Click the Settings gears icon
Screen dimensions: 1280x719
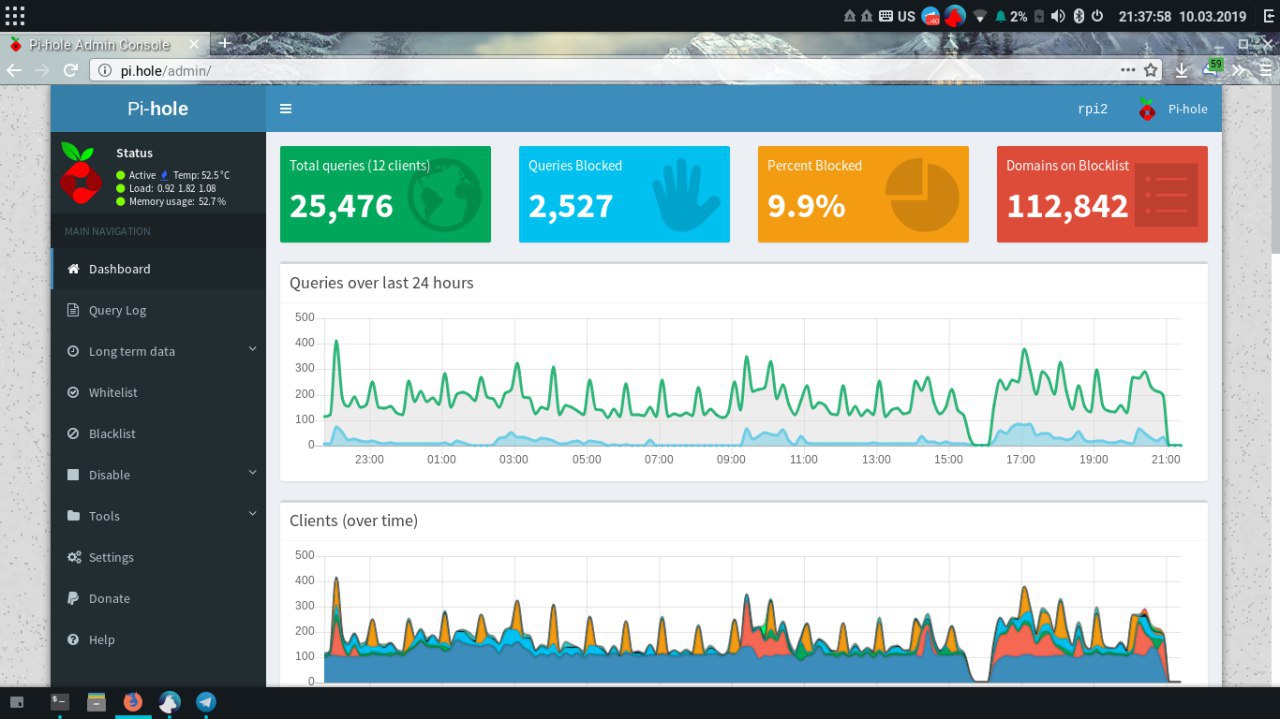74,557
